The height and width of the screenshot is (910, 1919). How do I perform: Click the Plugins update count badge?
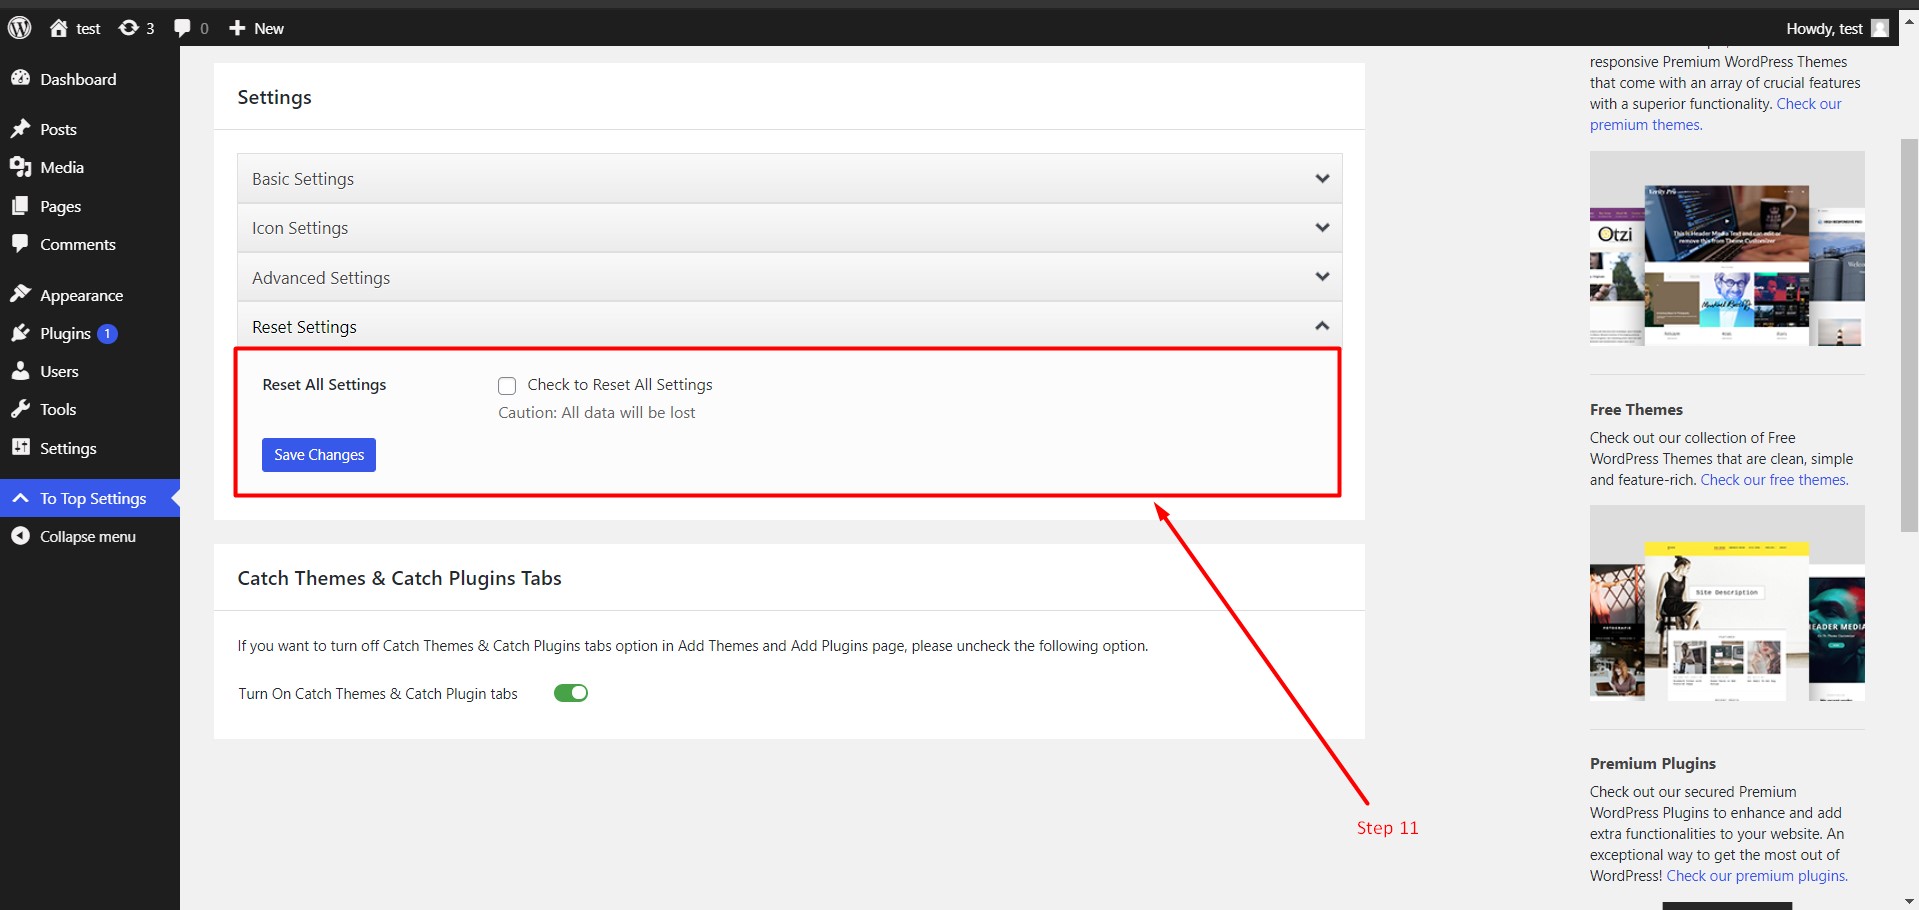click(107, 334)
